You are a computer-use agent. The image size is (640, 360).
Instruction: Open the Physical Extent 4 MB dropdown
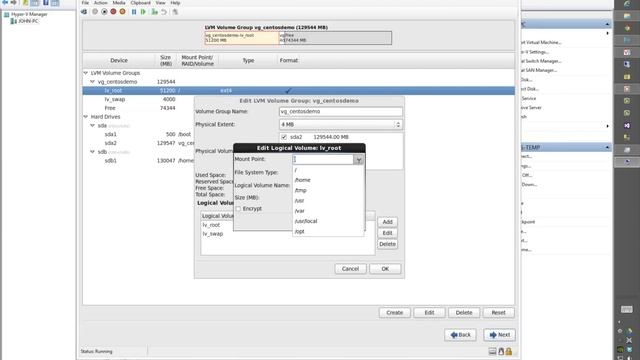point(341,124)
